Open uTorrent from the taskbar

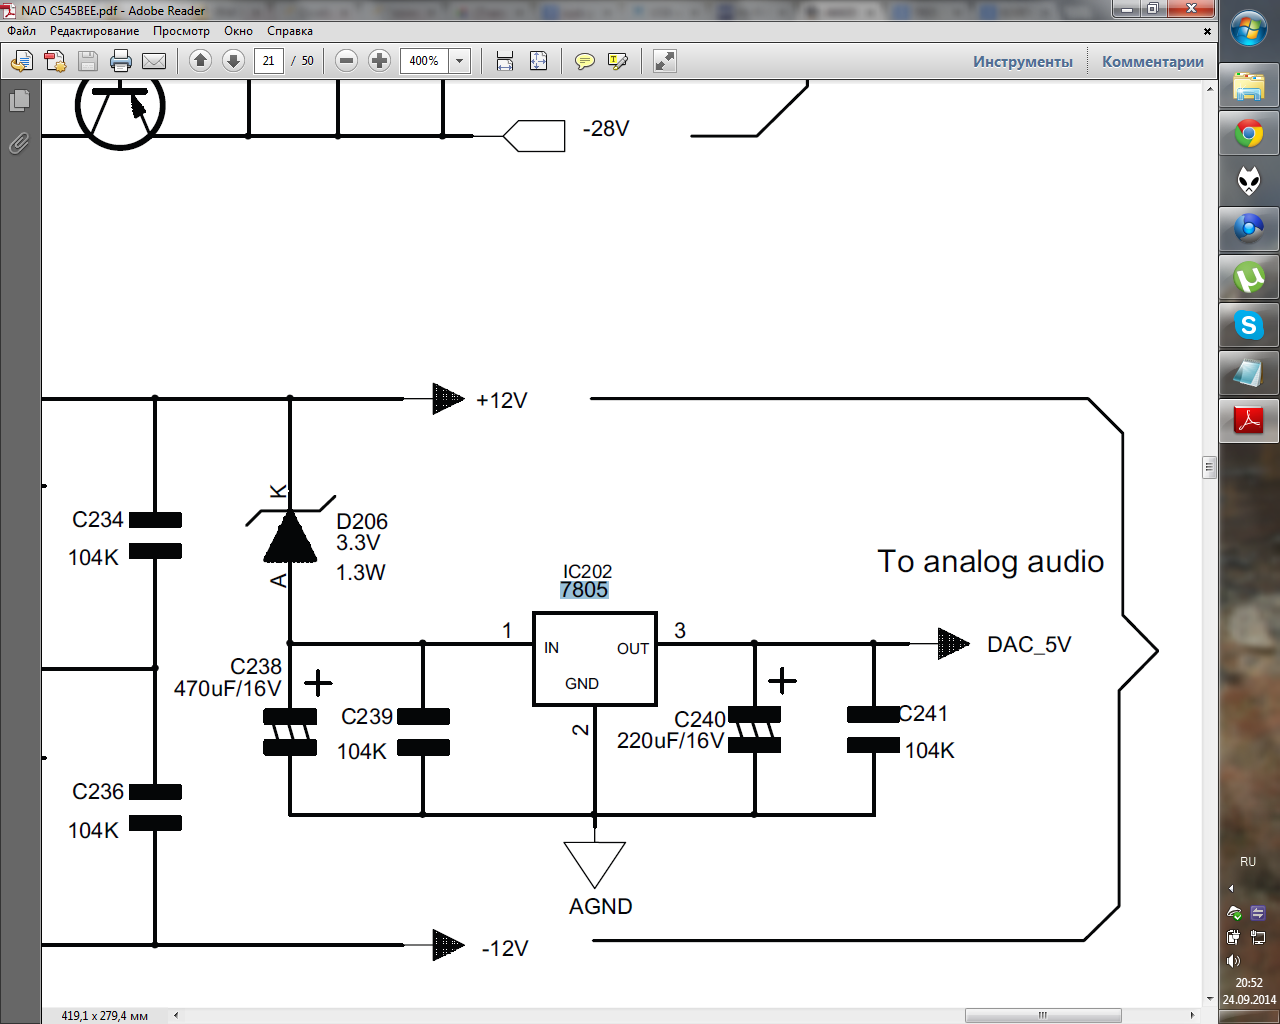[x=1249, y=277]
